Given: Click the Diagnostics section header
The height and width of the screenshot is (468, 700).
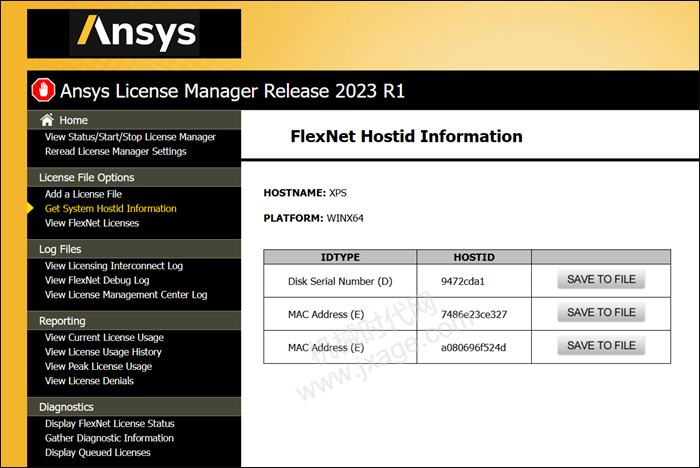Looking at the screenshot, I should tap(134, 407).
